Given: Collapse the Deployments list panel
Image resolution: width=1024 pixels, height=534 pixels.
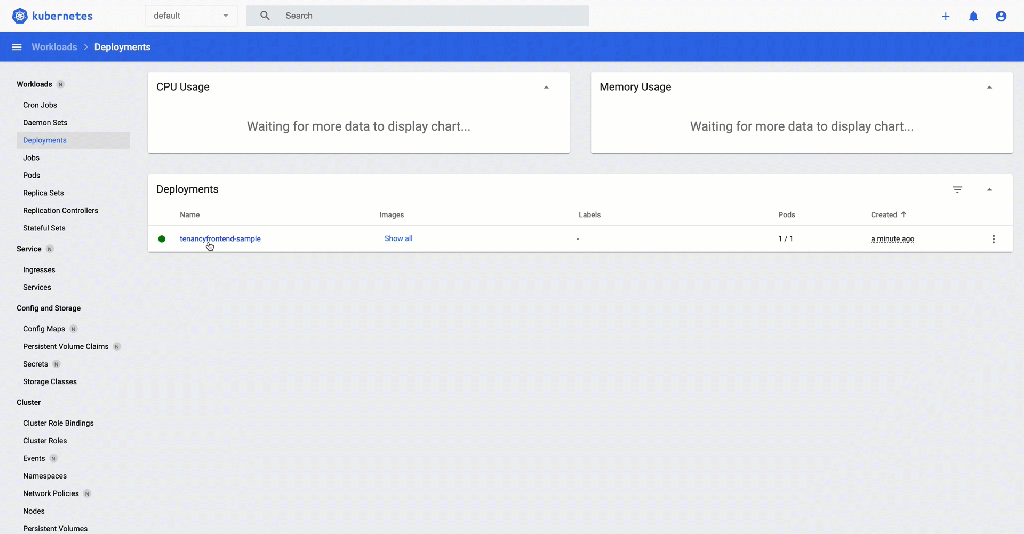Looking at the screenshot, I should click(x=989, y=189).
